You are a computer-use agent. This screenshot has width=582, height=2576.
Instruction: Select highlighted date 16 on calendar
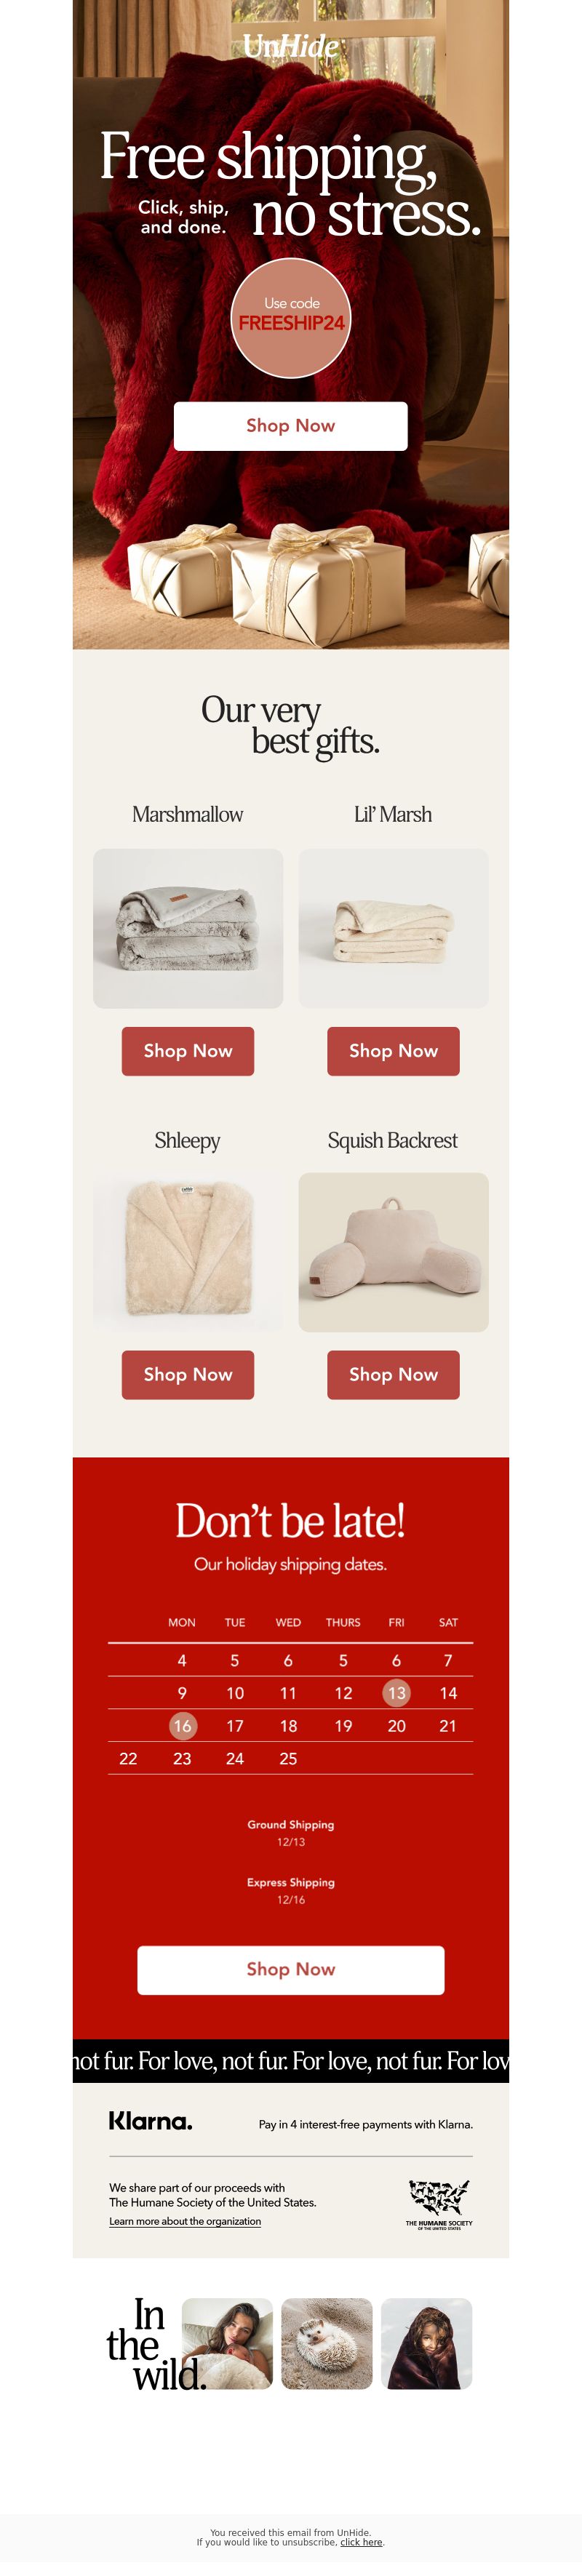coord(182,1726)
